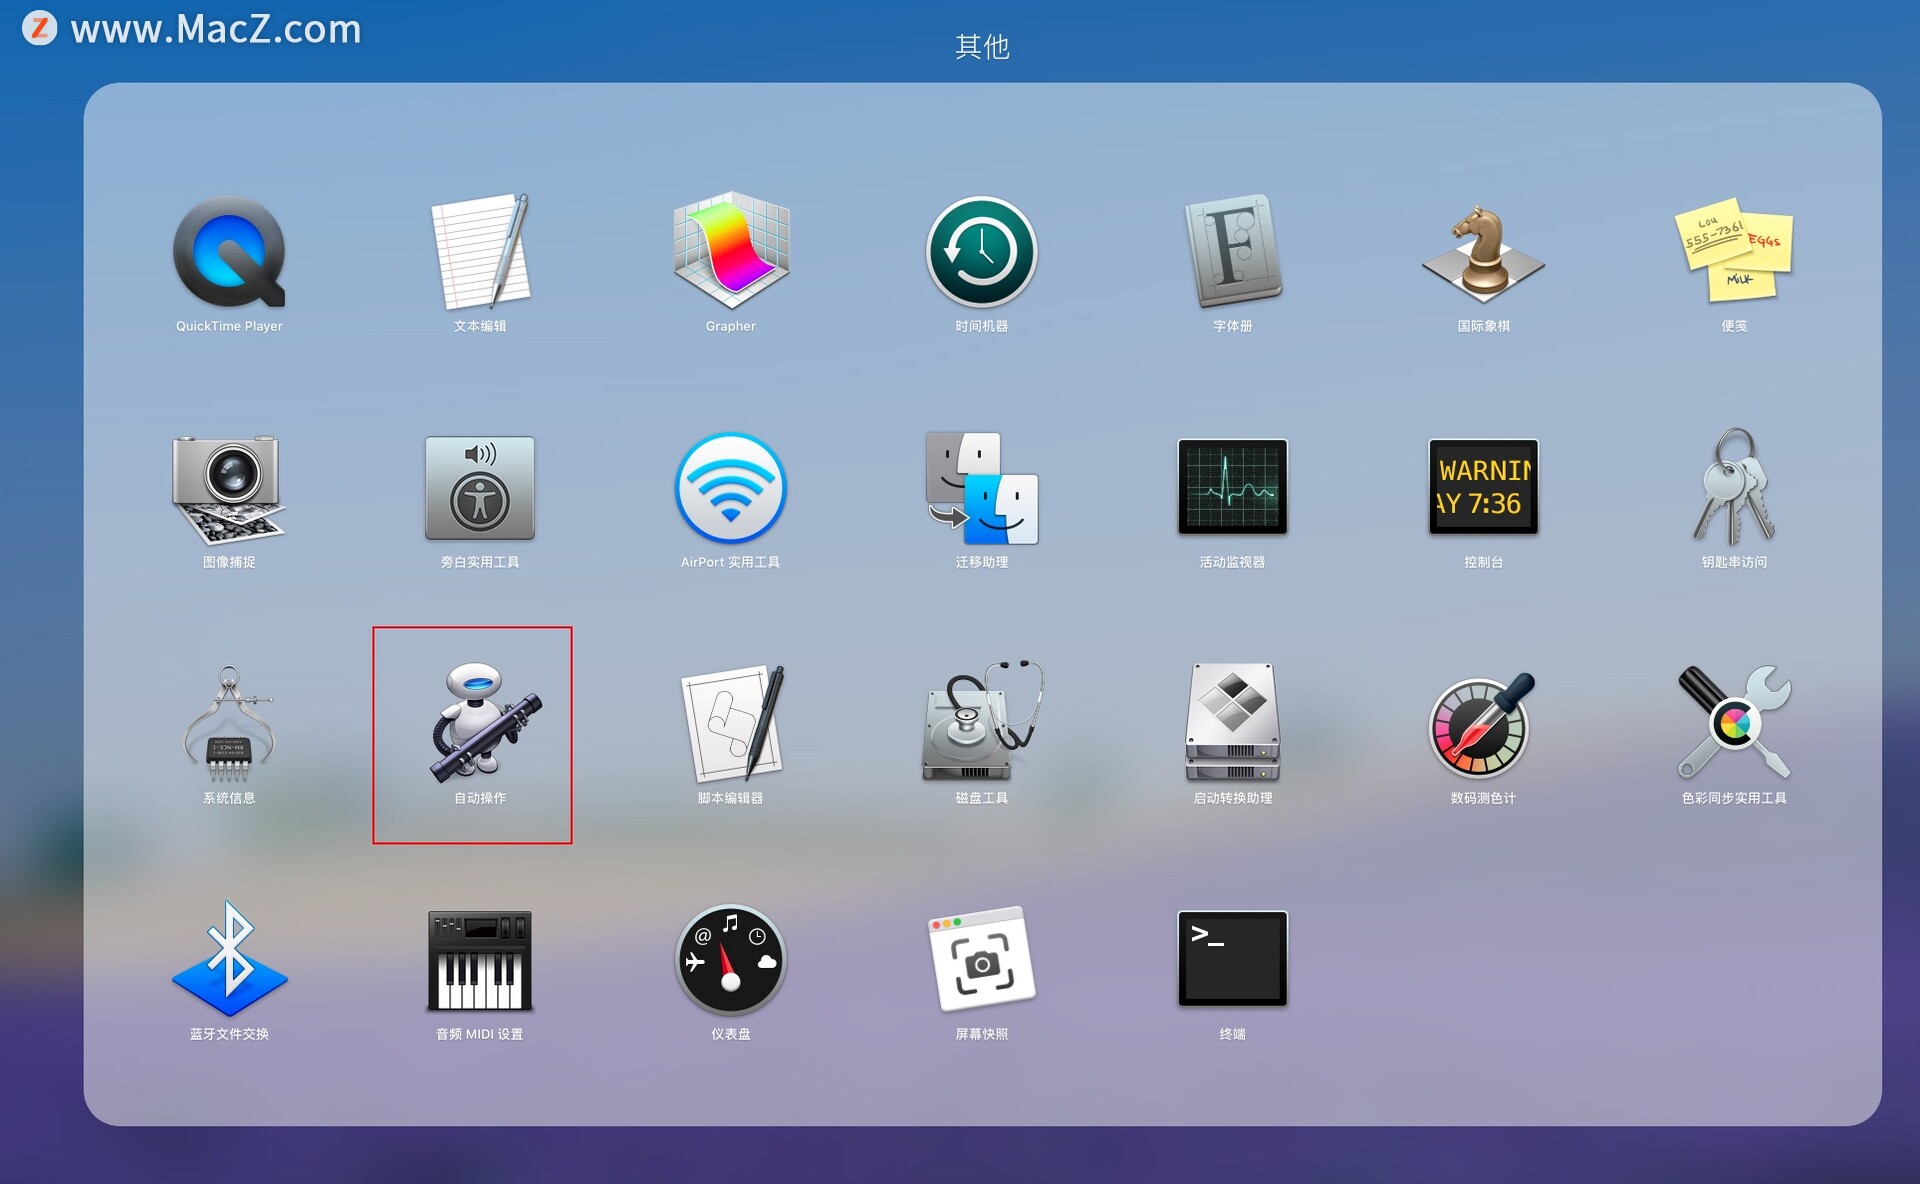Open QuickTime Player app

[229, 252]
